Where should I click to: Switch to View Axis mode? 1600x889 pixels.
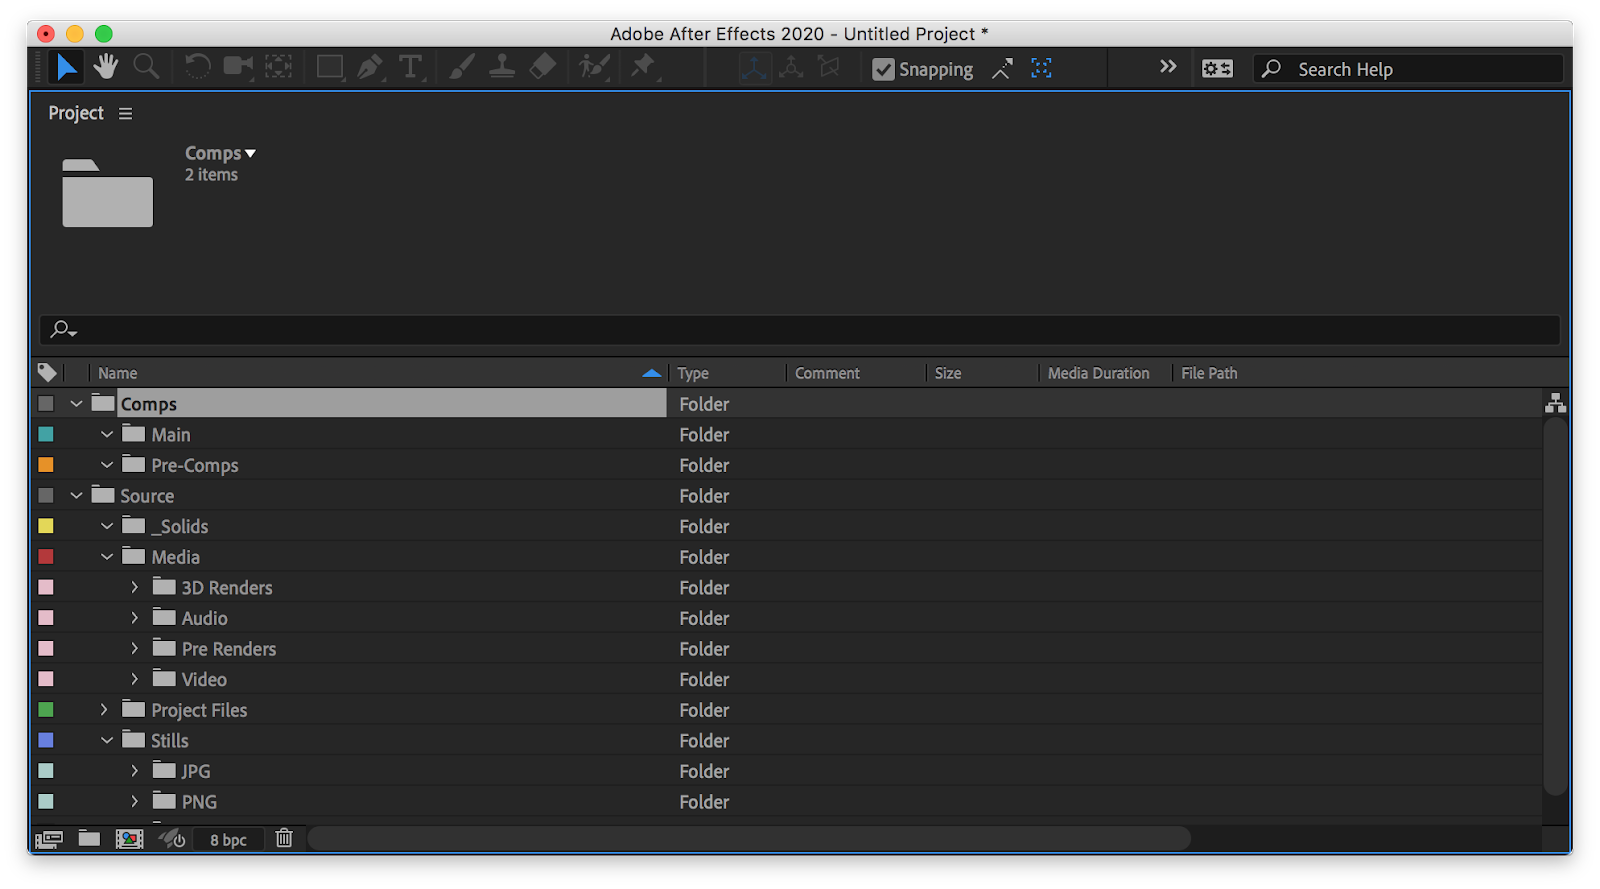[x=829, y=68]
